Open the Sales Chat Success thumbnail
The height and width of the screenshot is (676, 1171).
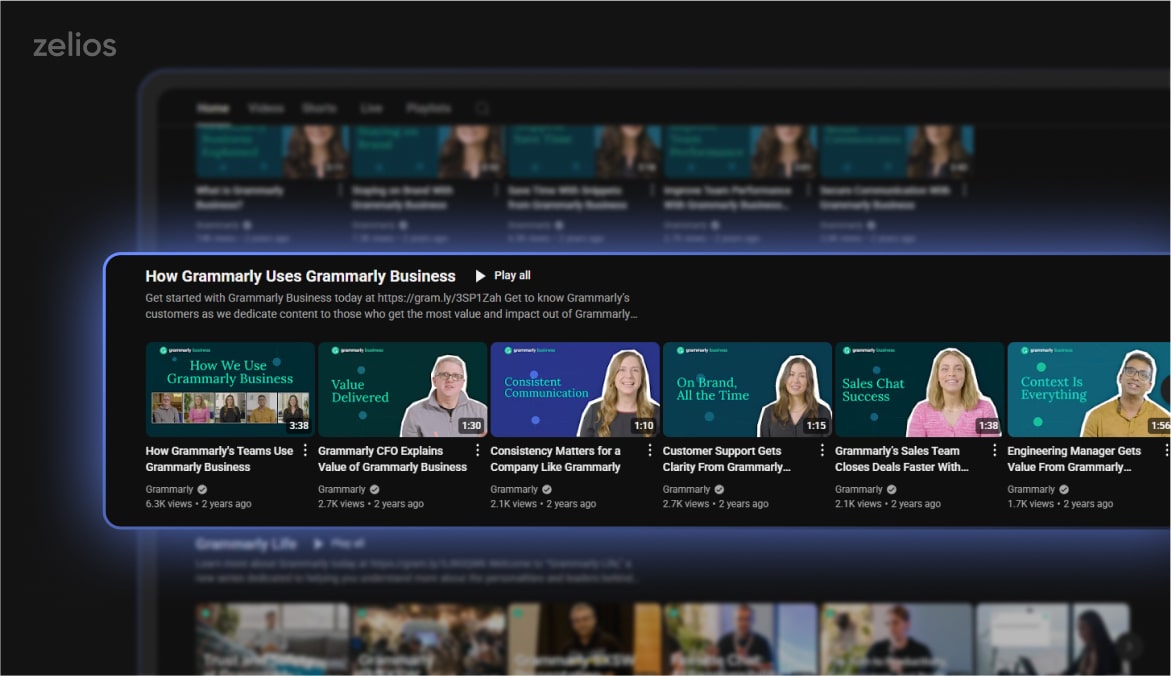point(918,389)
